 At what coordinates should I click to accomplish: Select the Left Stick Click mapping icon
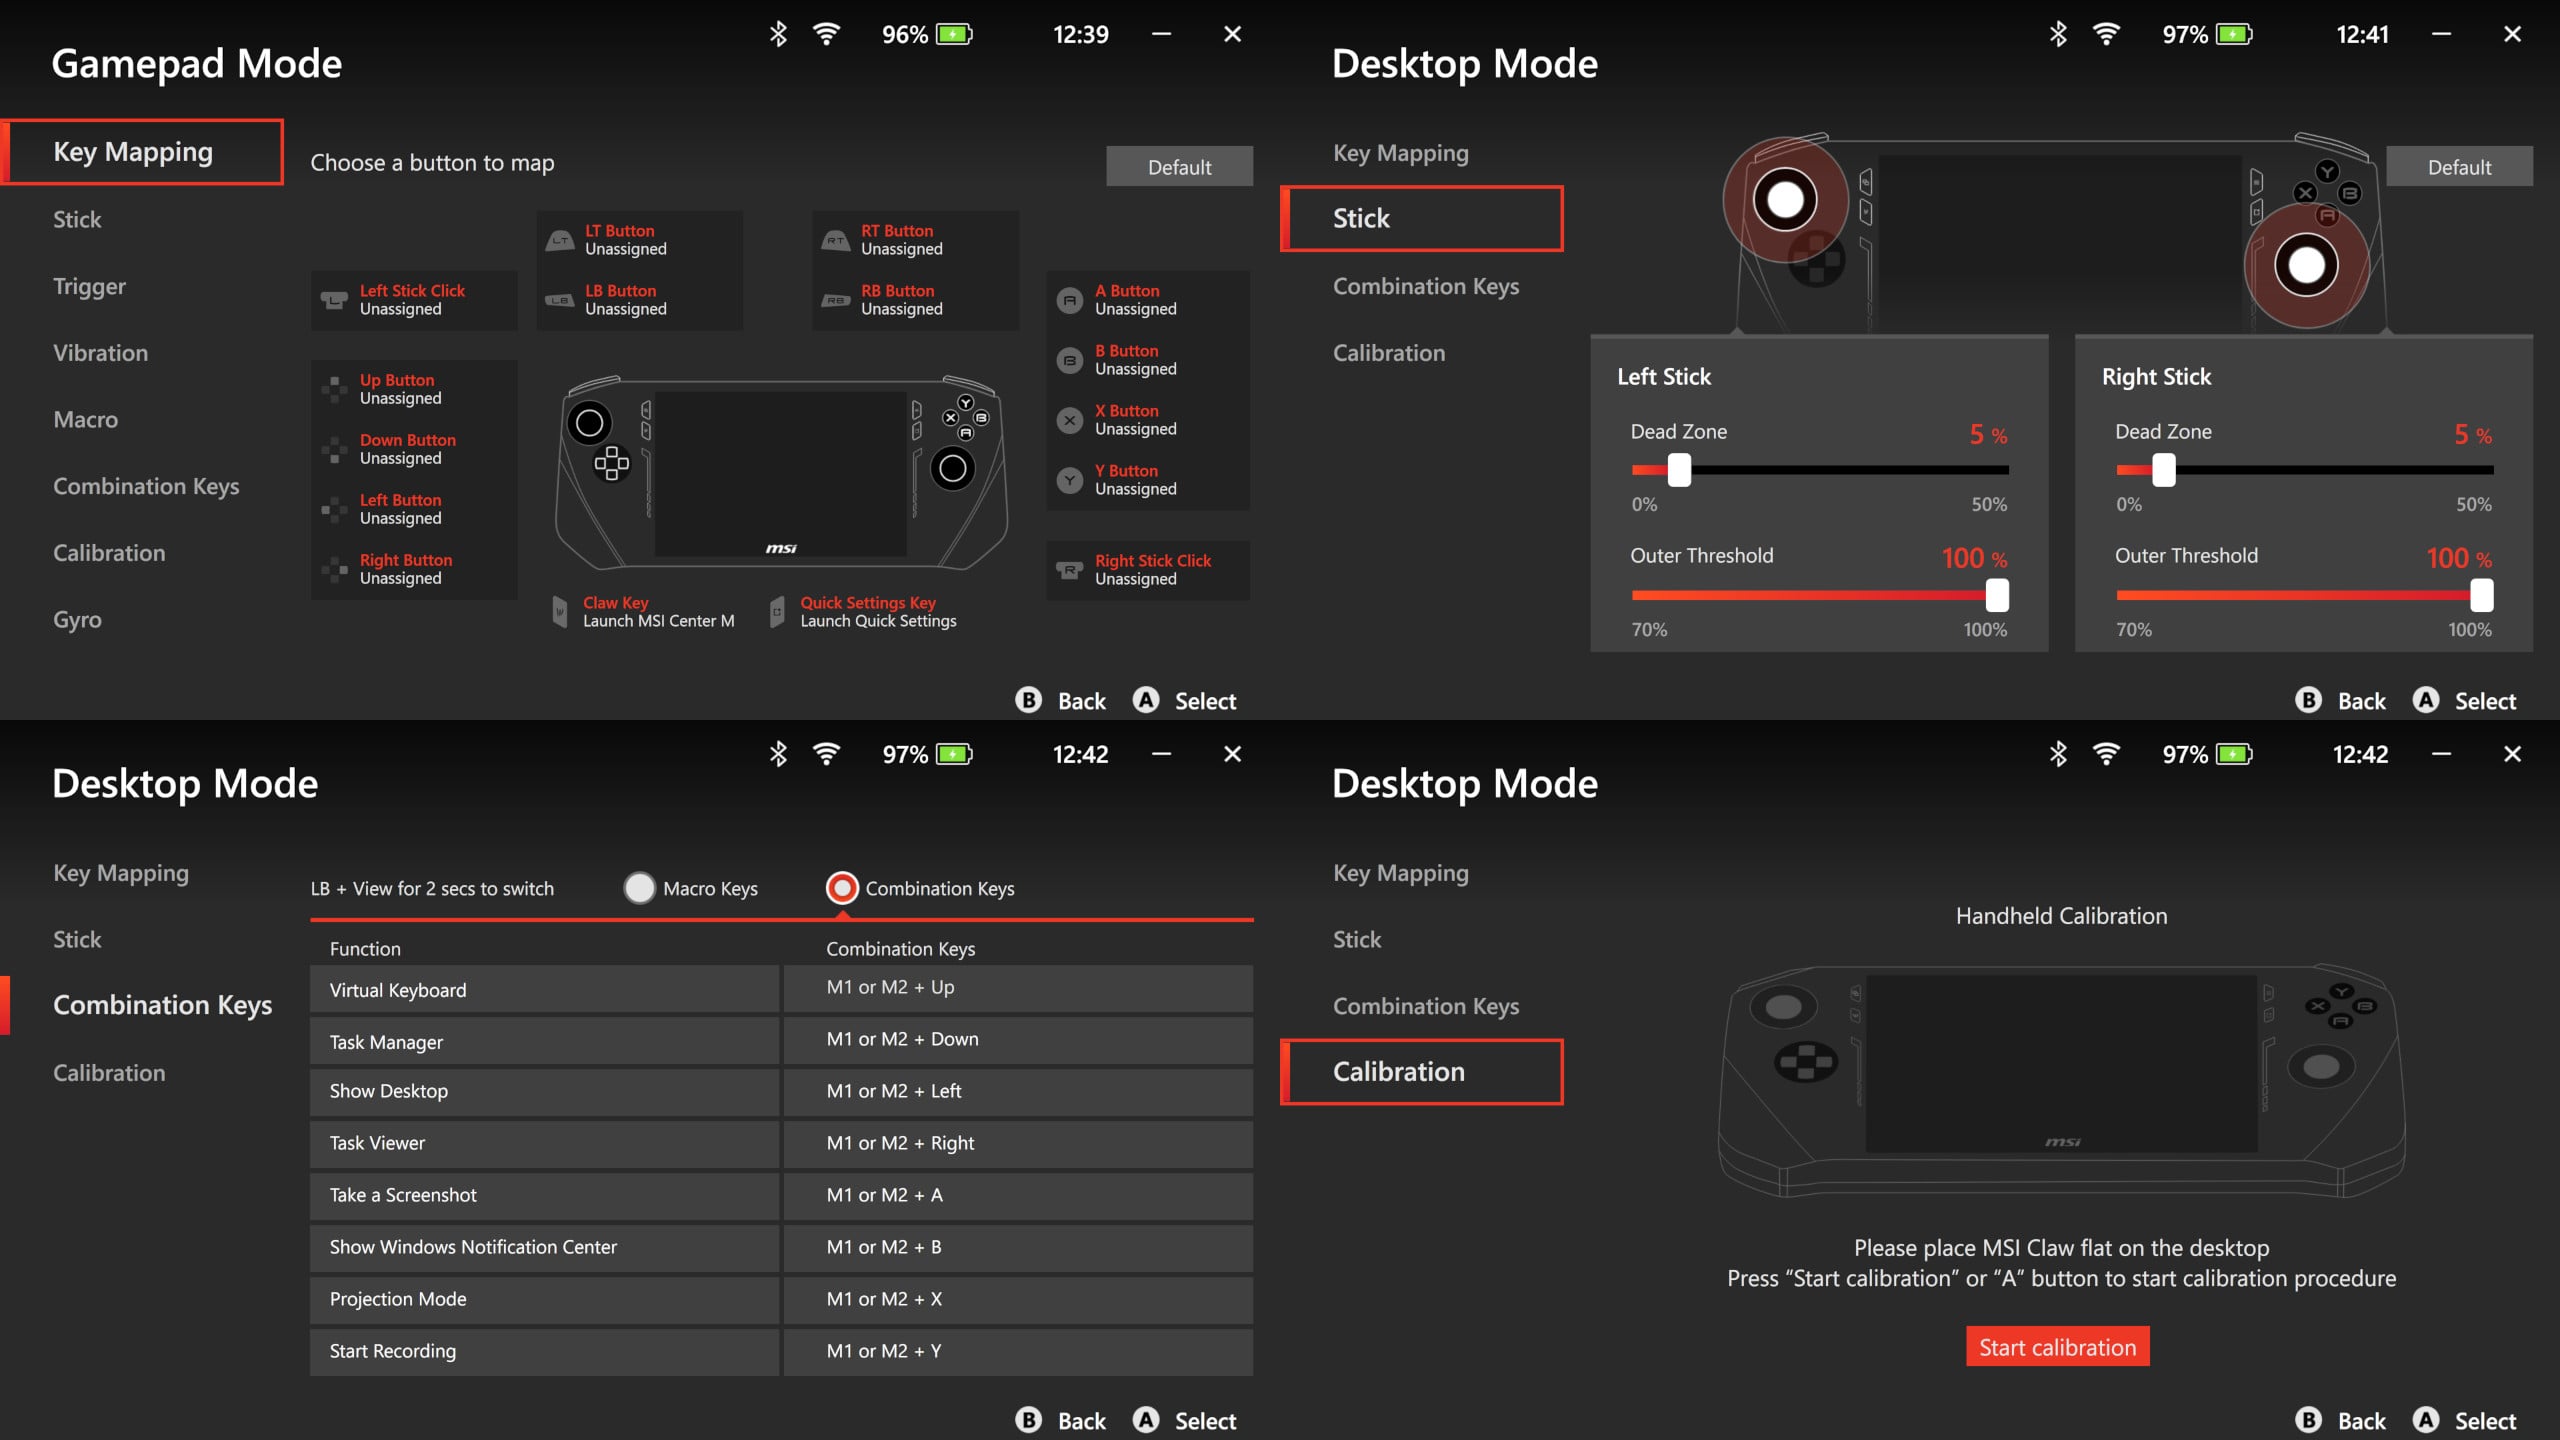334,300
